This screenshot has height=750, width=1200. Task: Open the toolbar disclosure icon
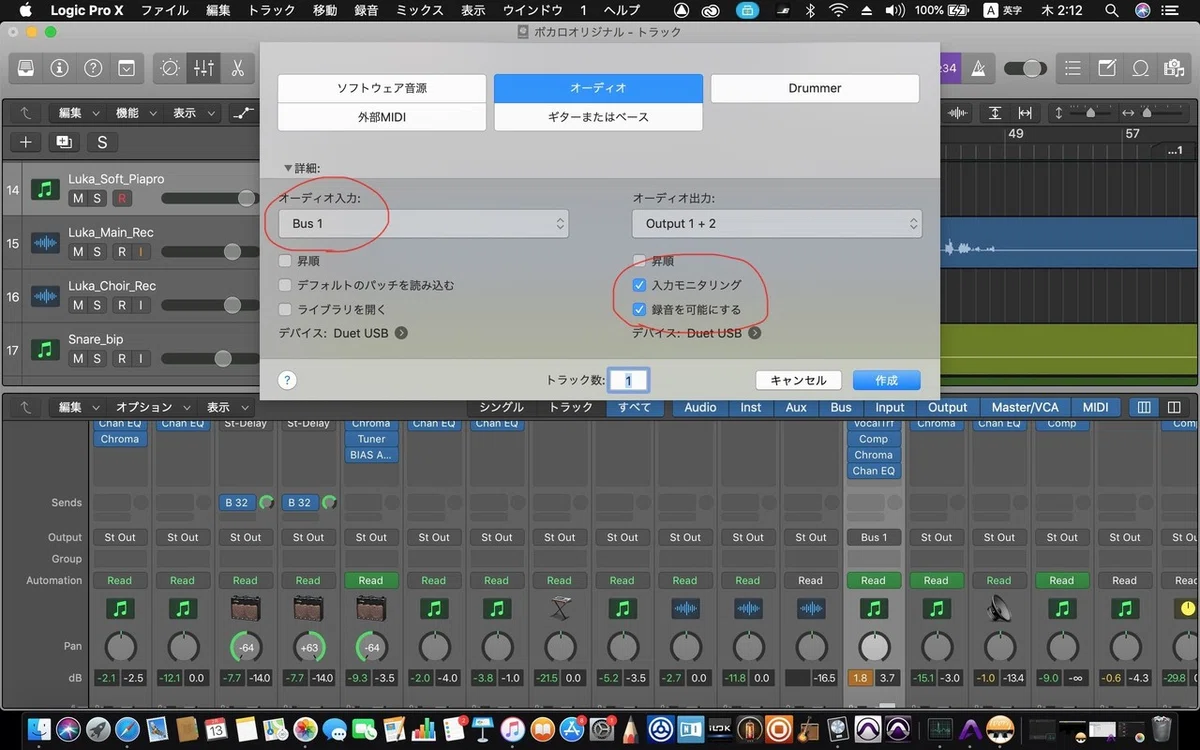click(127, 68)
